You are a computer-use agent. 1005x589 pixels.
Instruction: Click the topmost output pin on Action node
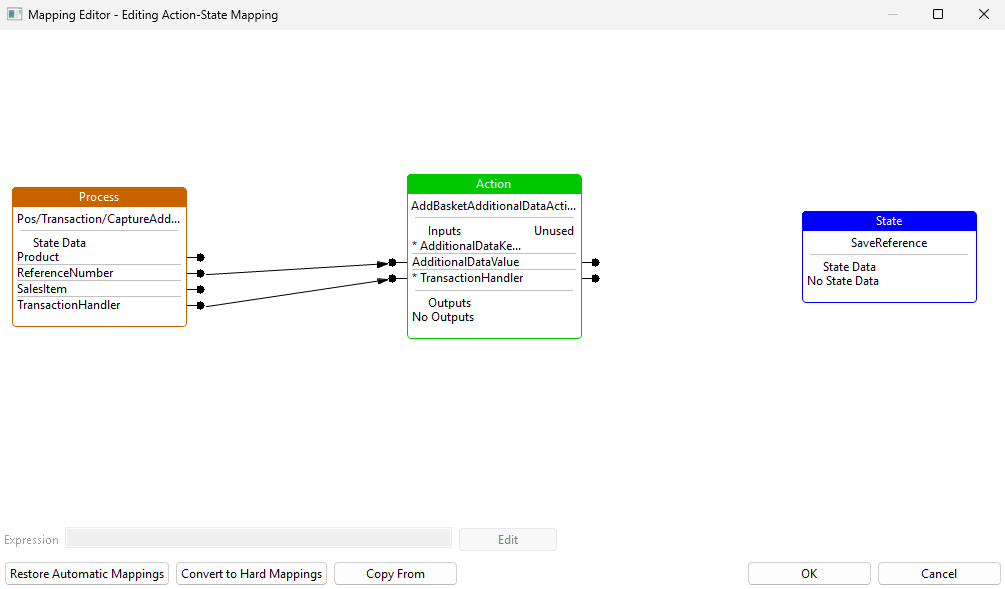click(x=593, y=262)
